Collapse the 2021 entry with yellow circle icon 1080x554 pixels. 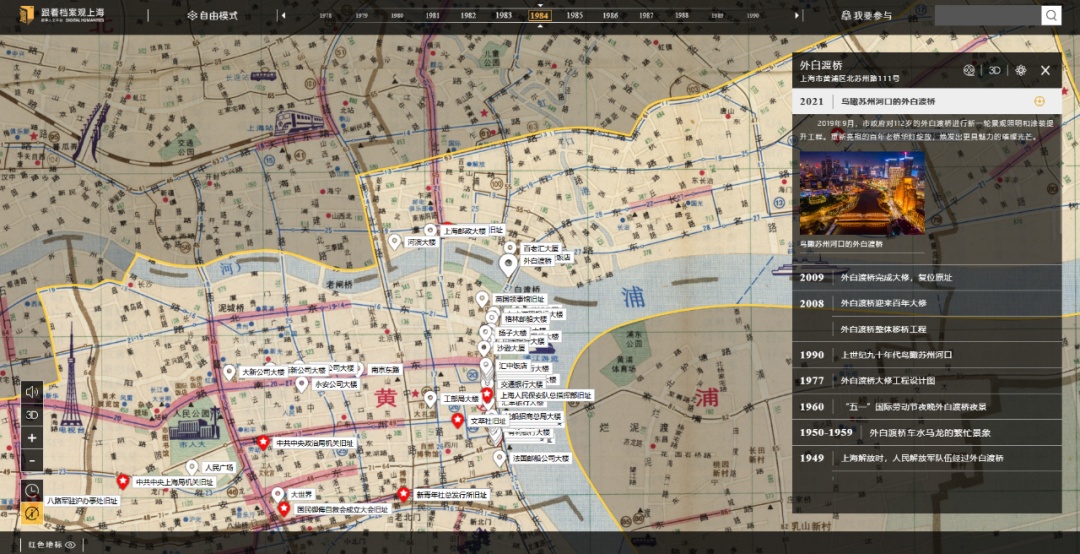[1039, 101]
